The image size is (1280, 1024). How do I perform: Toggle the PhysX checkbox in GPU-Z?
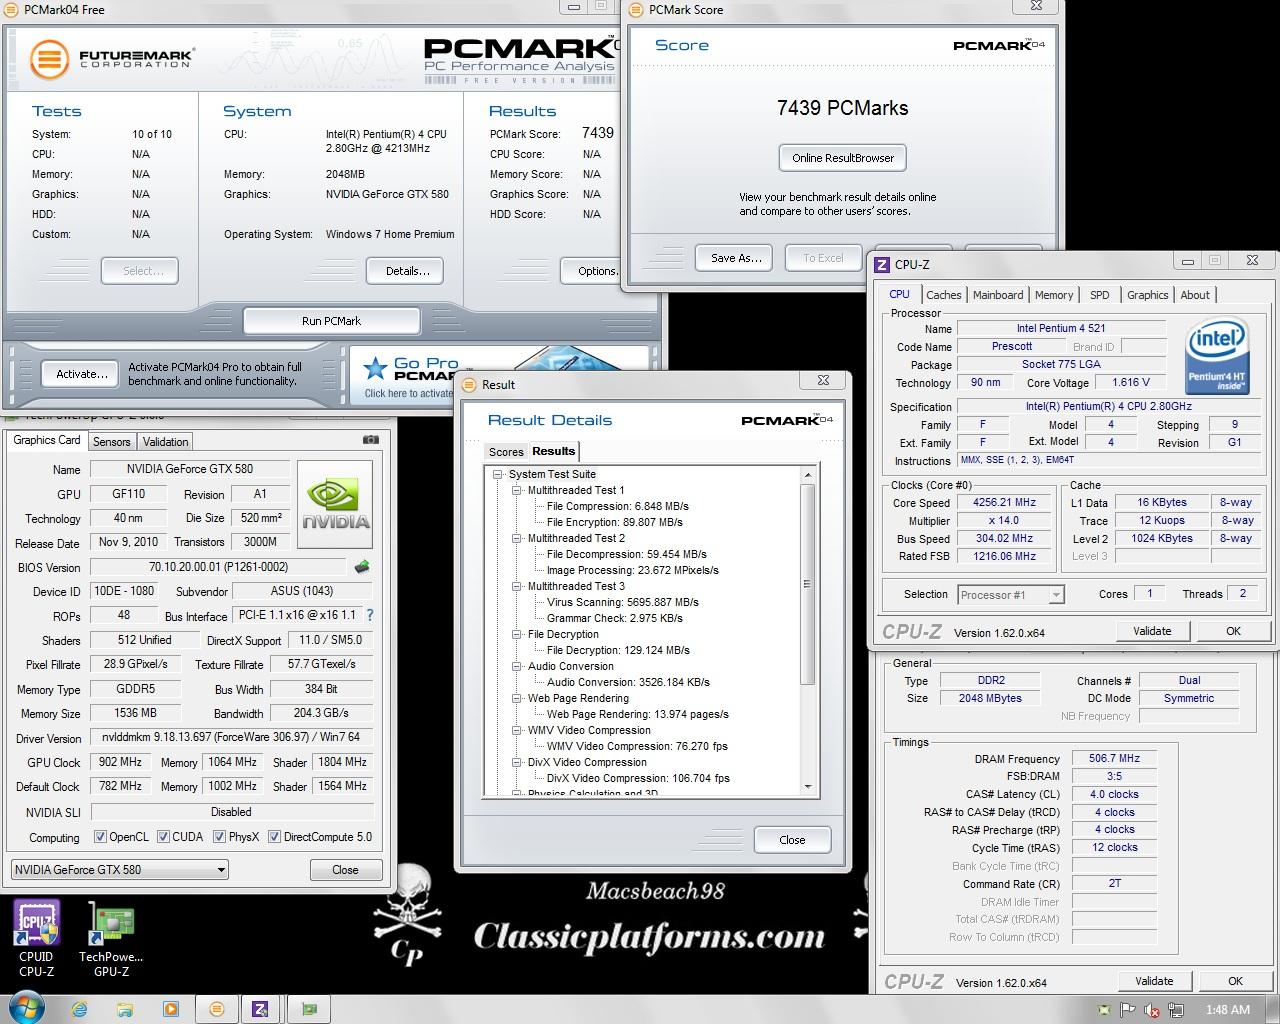click(219, 837)
